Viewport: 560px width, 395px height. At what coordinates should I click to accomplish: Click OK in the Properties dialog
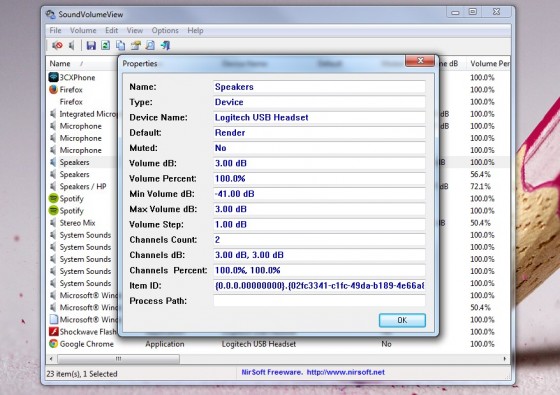pos(402,320)
